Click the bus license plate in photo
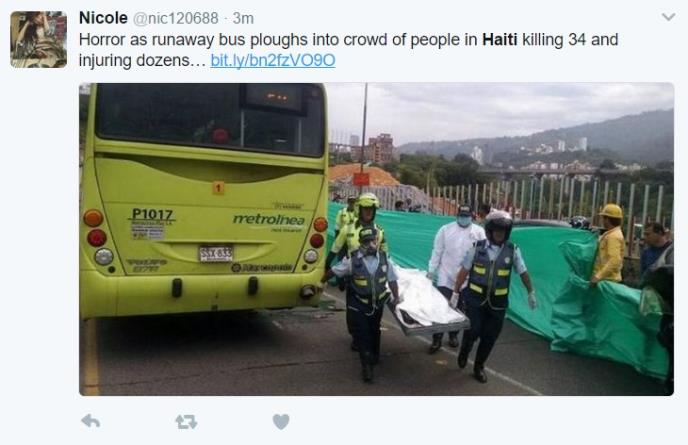 click(216, 253)
